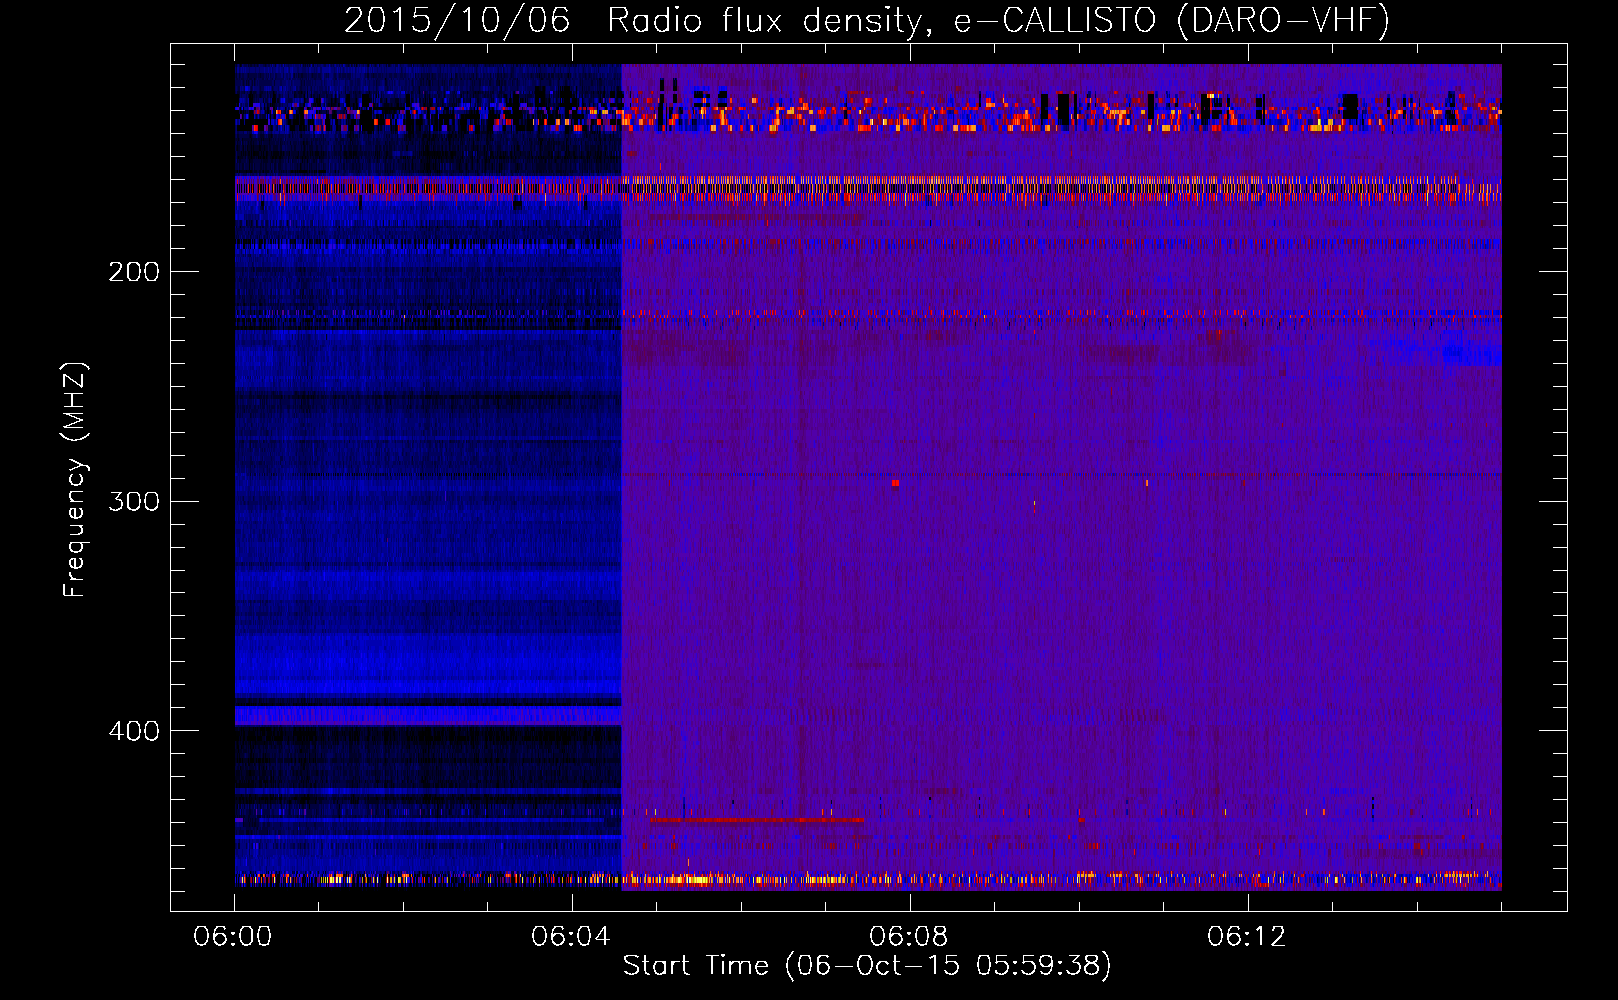The width and height of the screenshot is (1618, 1000).
Task: Click the plot title "Radio flux density, e-CALLISTO (DARO-VHF)"
Action: click(998, 20)
